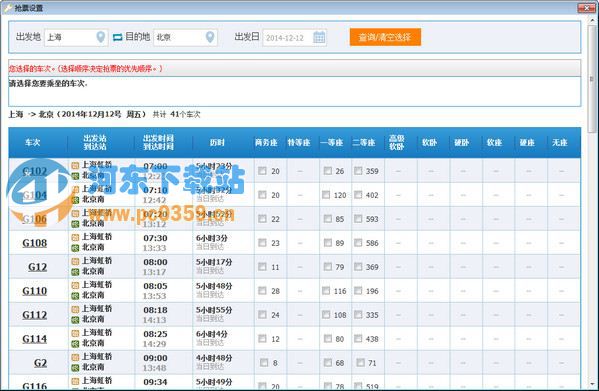Viewport: 599px width, 391px height.
Task: Click the terminal station icon for G108
Action: pyautogui.click(x=75, y=248)
